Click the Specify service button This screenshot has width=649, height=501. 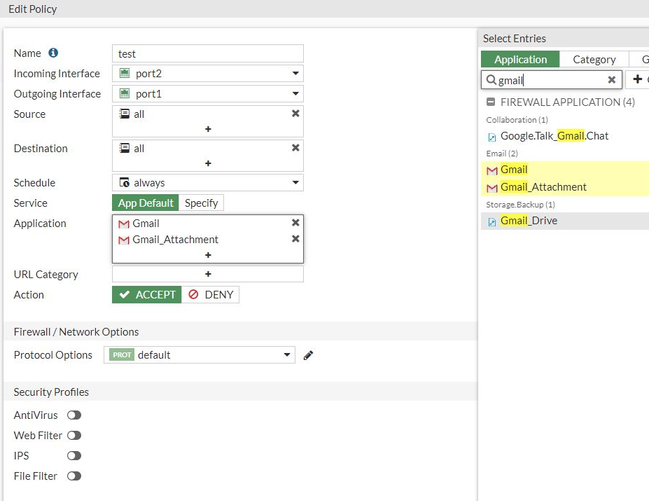201,203
